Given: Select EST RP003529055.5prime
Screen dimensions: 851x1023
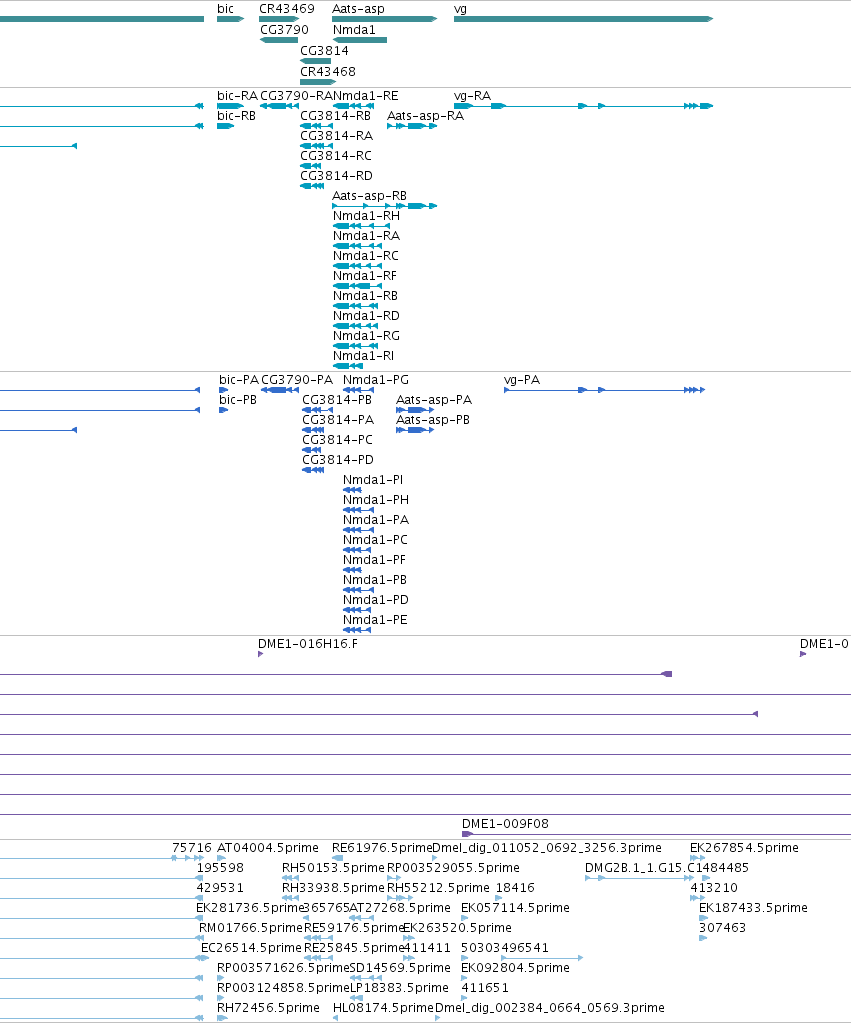Looking at the screenshot, I should point(394,878).
